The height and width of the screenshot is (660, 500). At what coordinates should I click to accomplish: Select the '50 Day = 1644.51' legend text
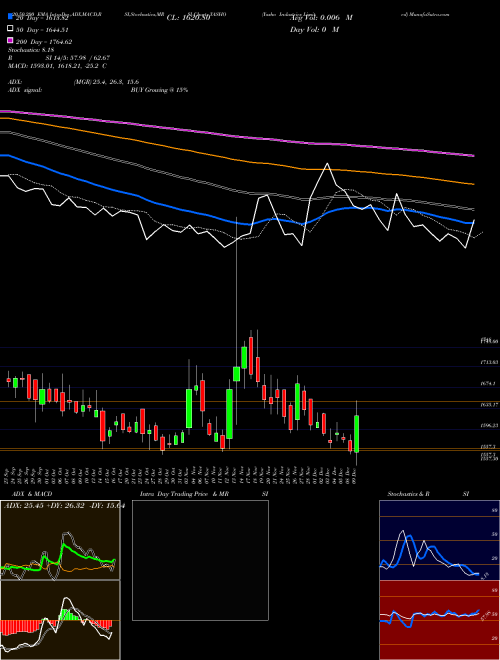43,30
